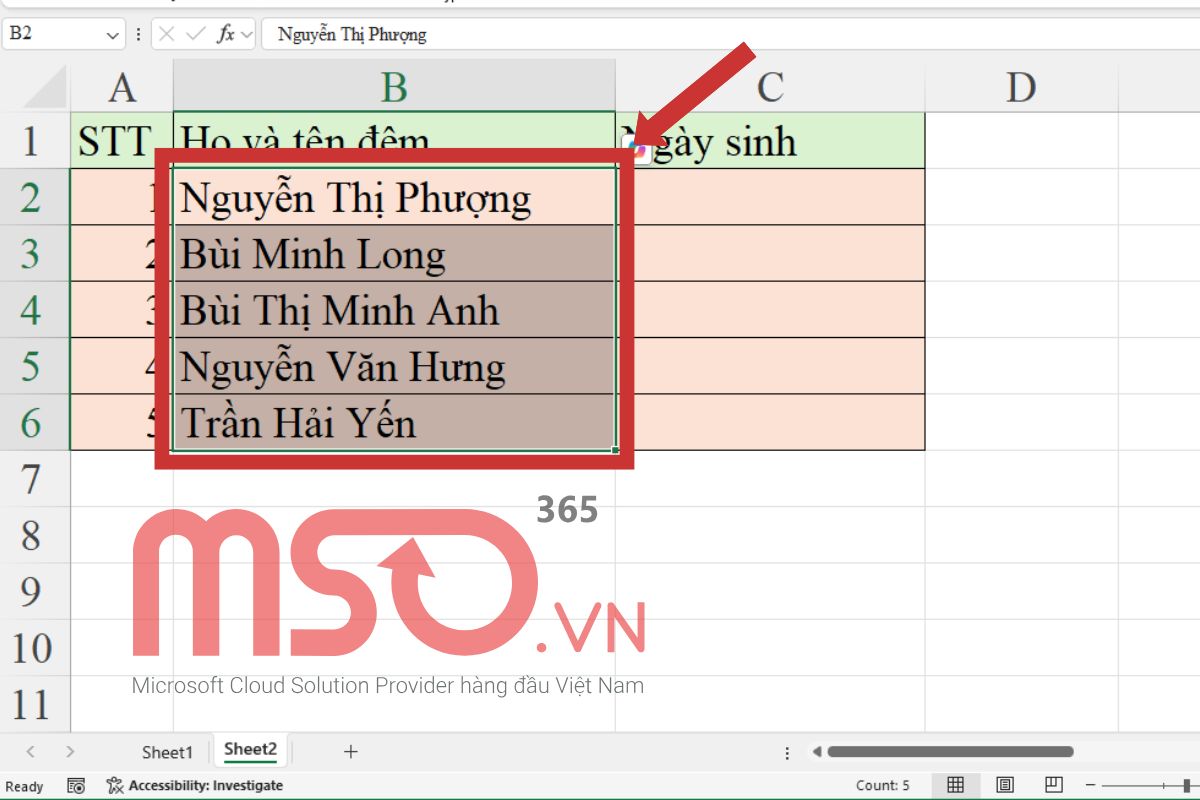Image resolution: width=1200 pixels, height=800 pixels.
Task: Click cell containing Bùi Thị Minh Anh
Action: coord(394,309)
